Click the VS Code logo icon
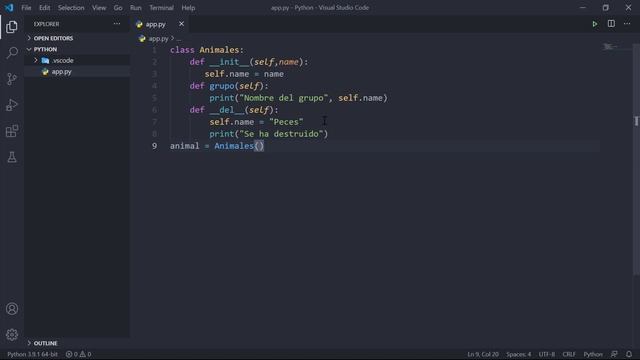Viewport: 640px width, 360px height. pos(9,7)
